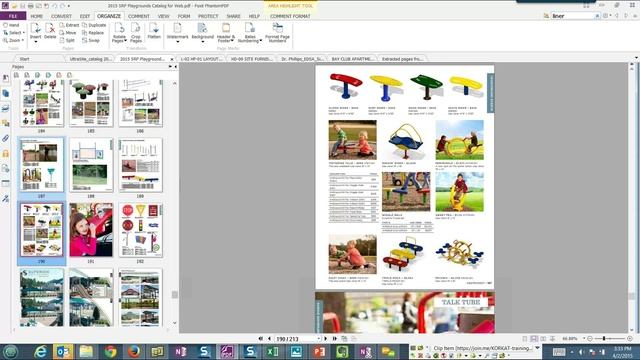Switch to the CONVERT ribbon tab
Image resolution: width=640 pixels, height=360 pixels.
pos(61,16)
